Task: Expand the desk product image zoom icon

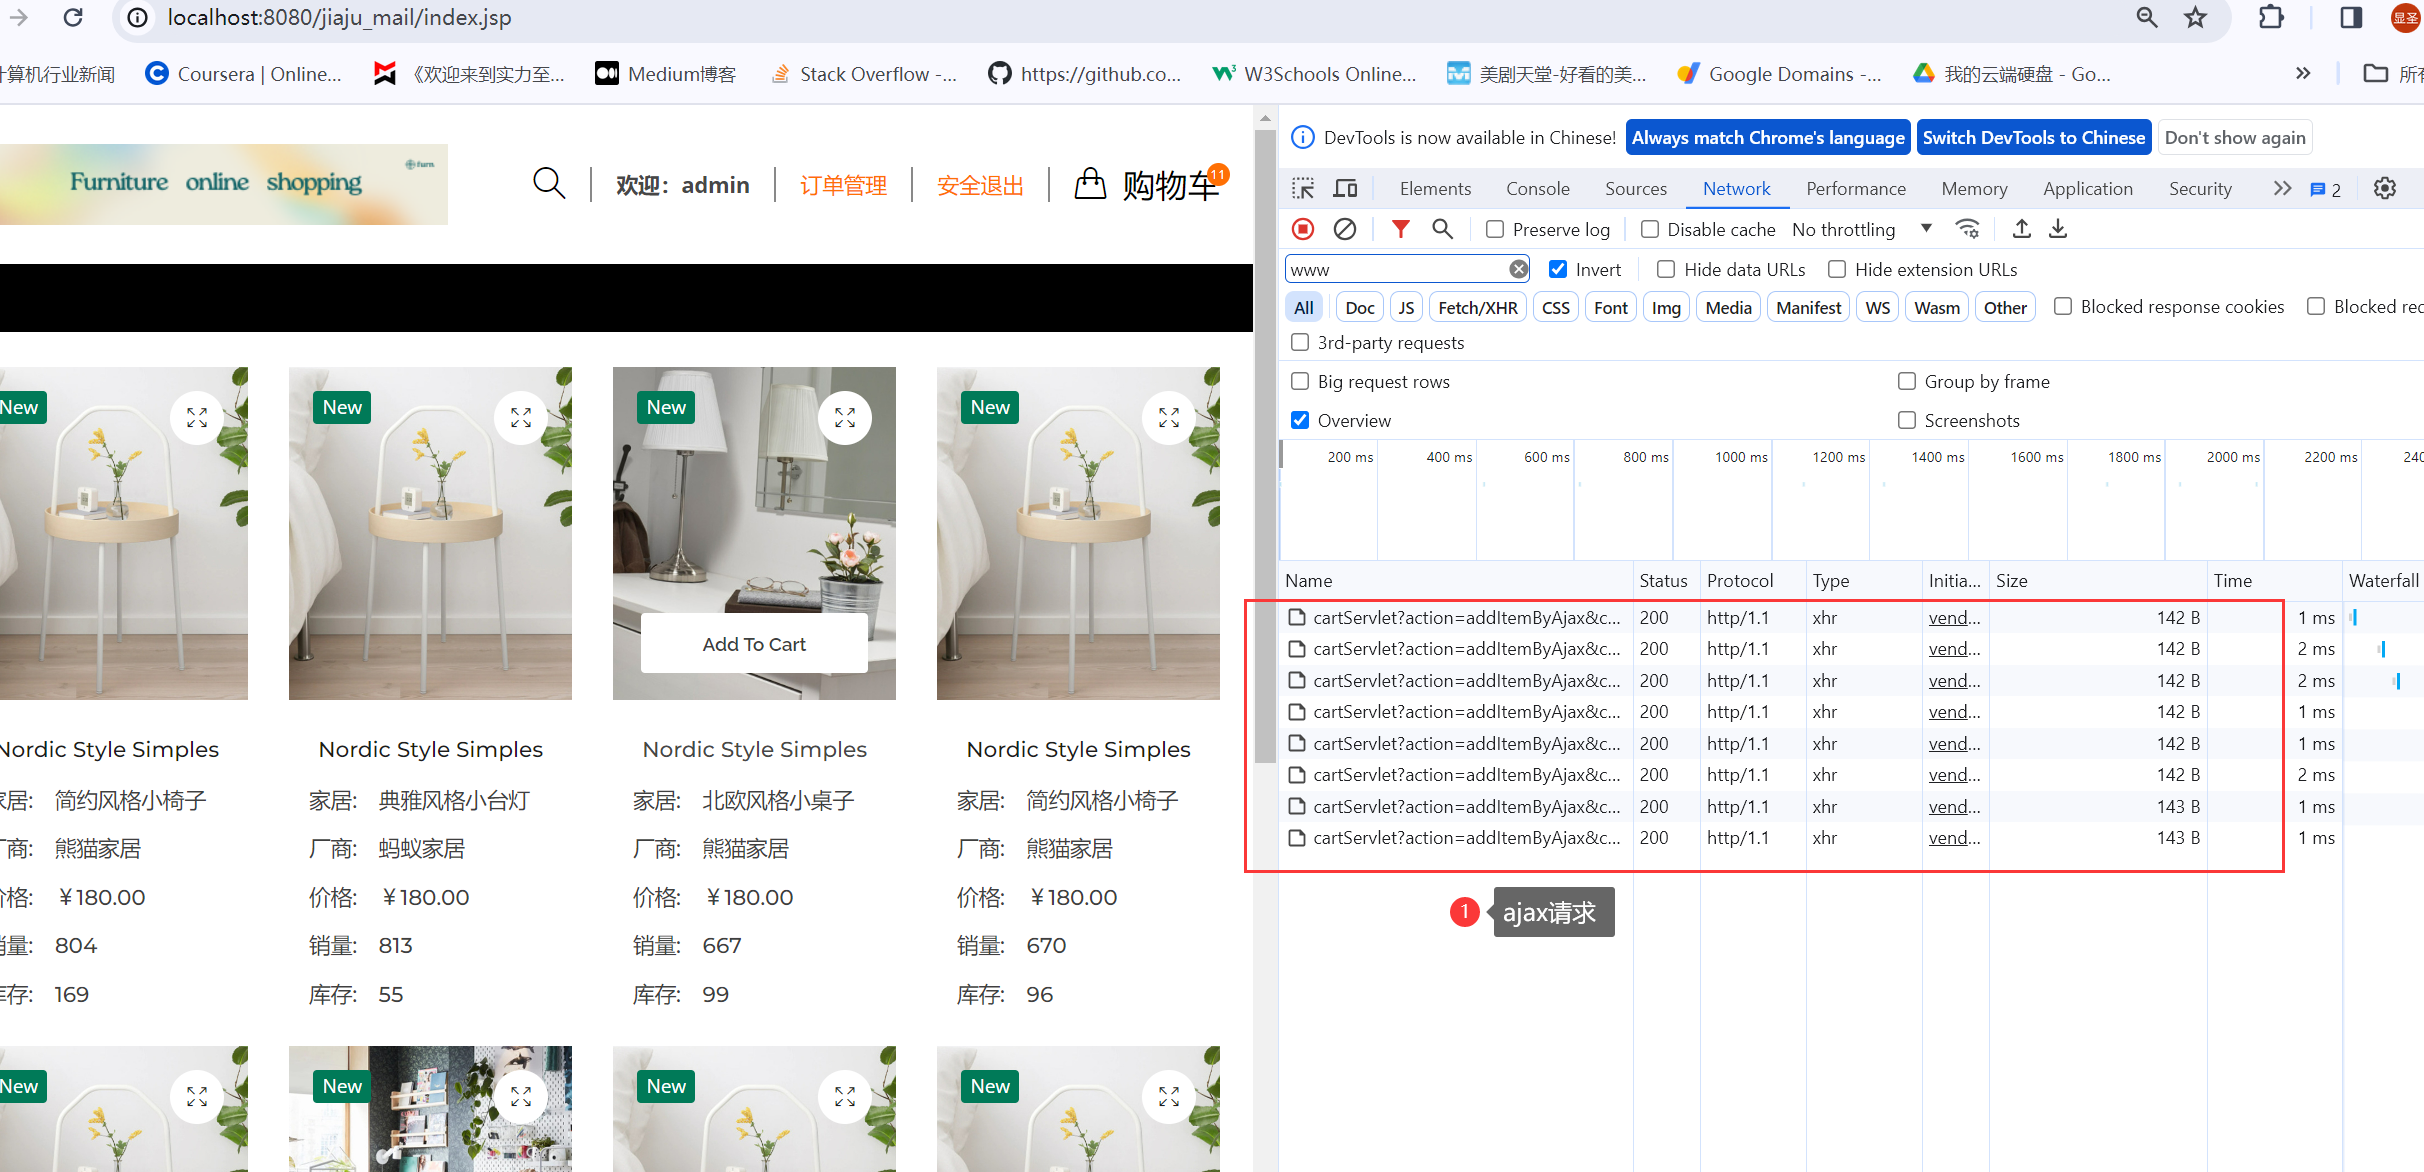Action: (x=845, y=418)
